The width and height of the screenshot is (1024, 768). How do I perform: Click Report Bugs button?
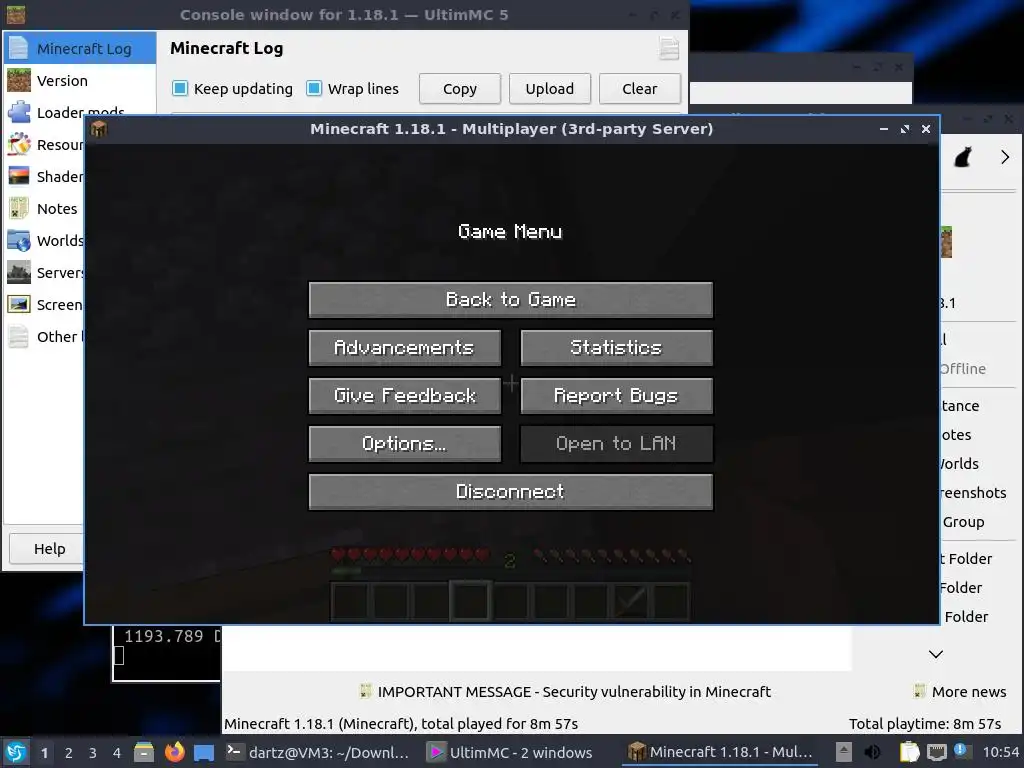(616, 396)
